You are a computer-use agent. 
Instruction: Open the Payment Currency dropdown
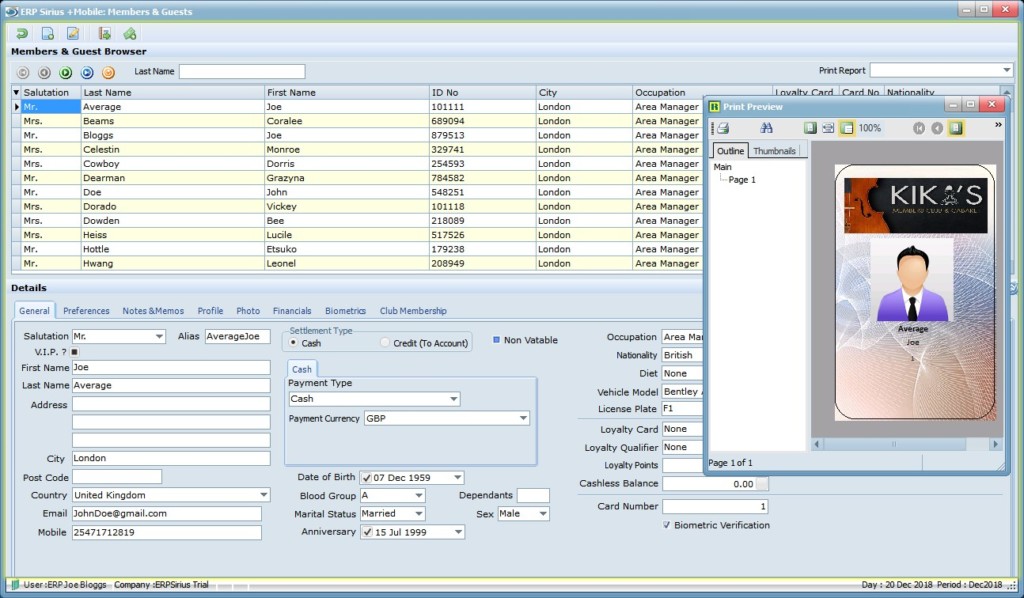(523, 418)
